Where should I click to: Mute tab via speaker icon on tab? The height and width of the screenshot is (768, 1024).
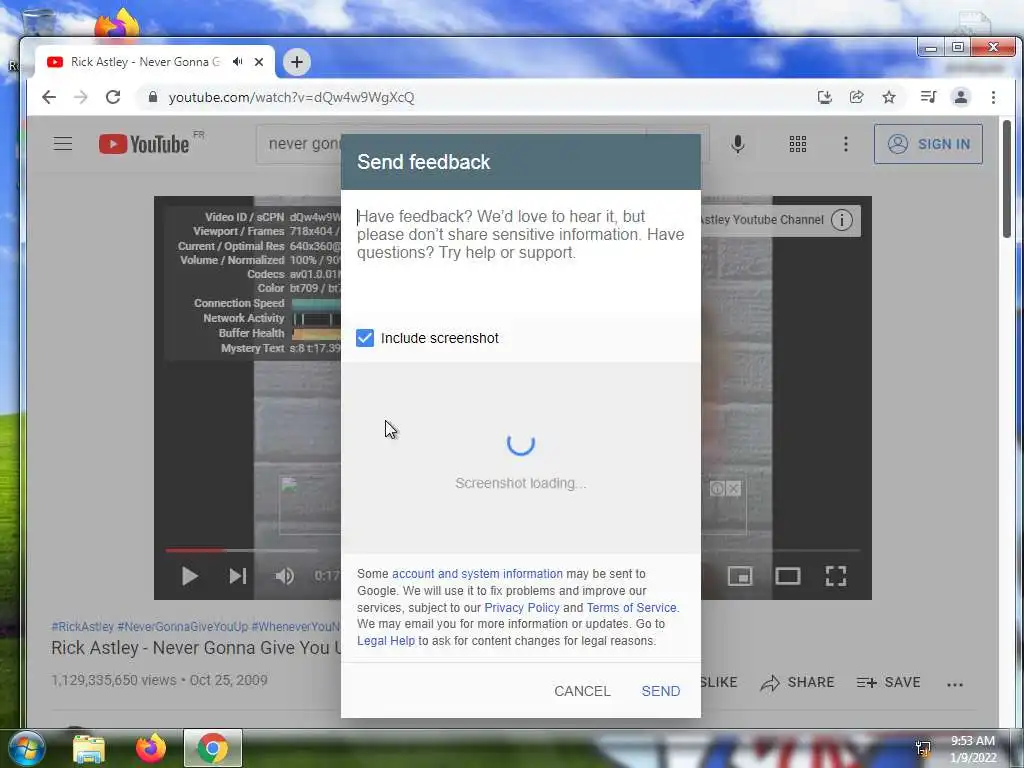(238, 61)
